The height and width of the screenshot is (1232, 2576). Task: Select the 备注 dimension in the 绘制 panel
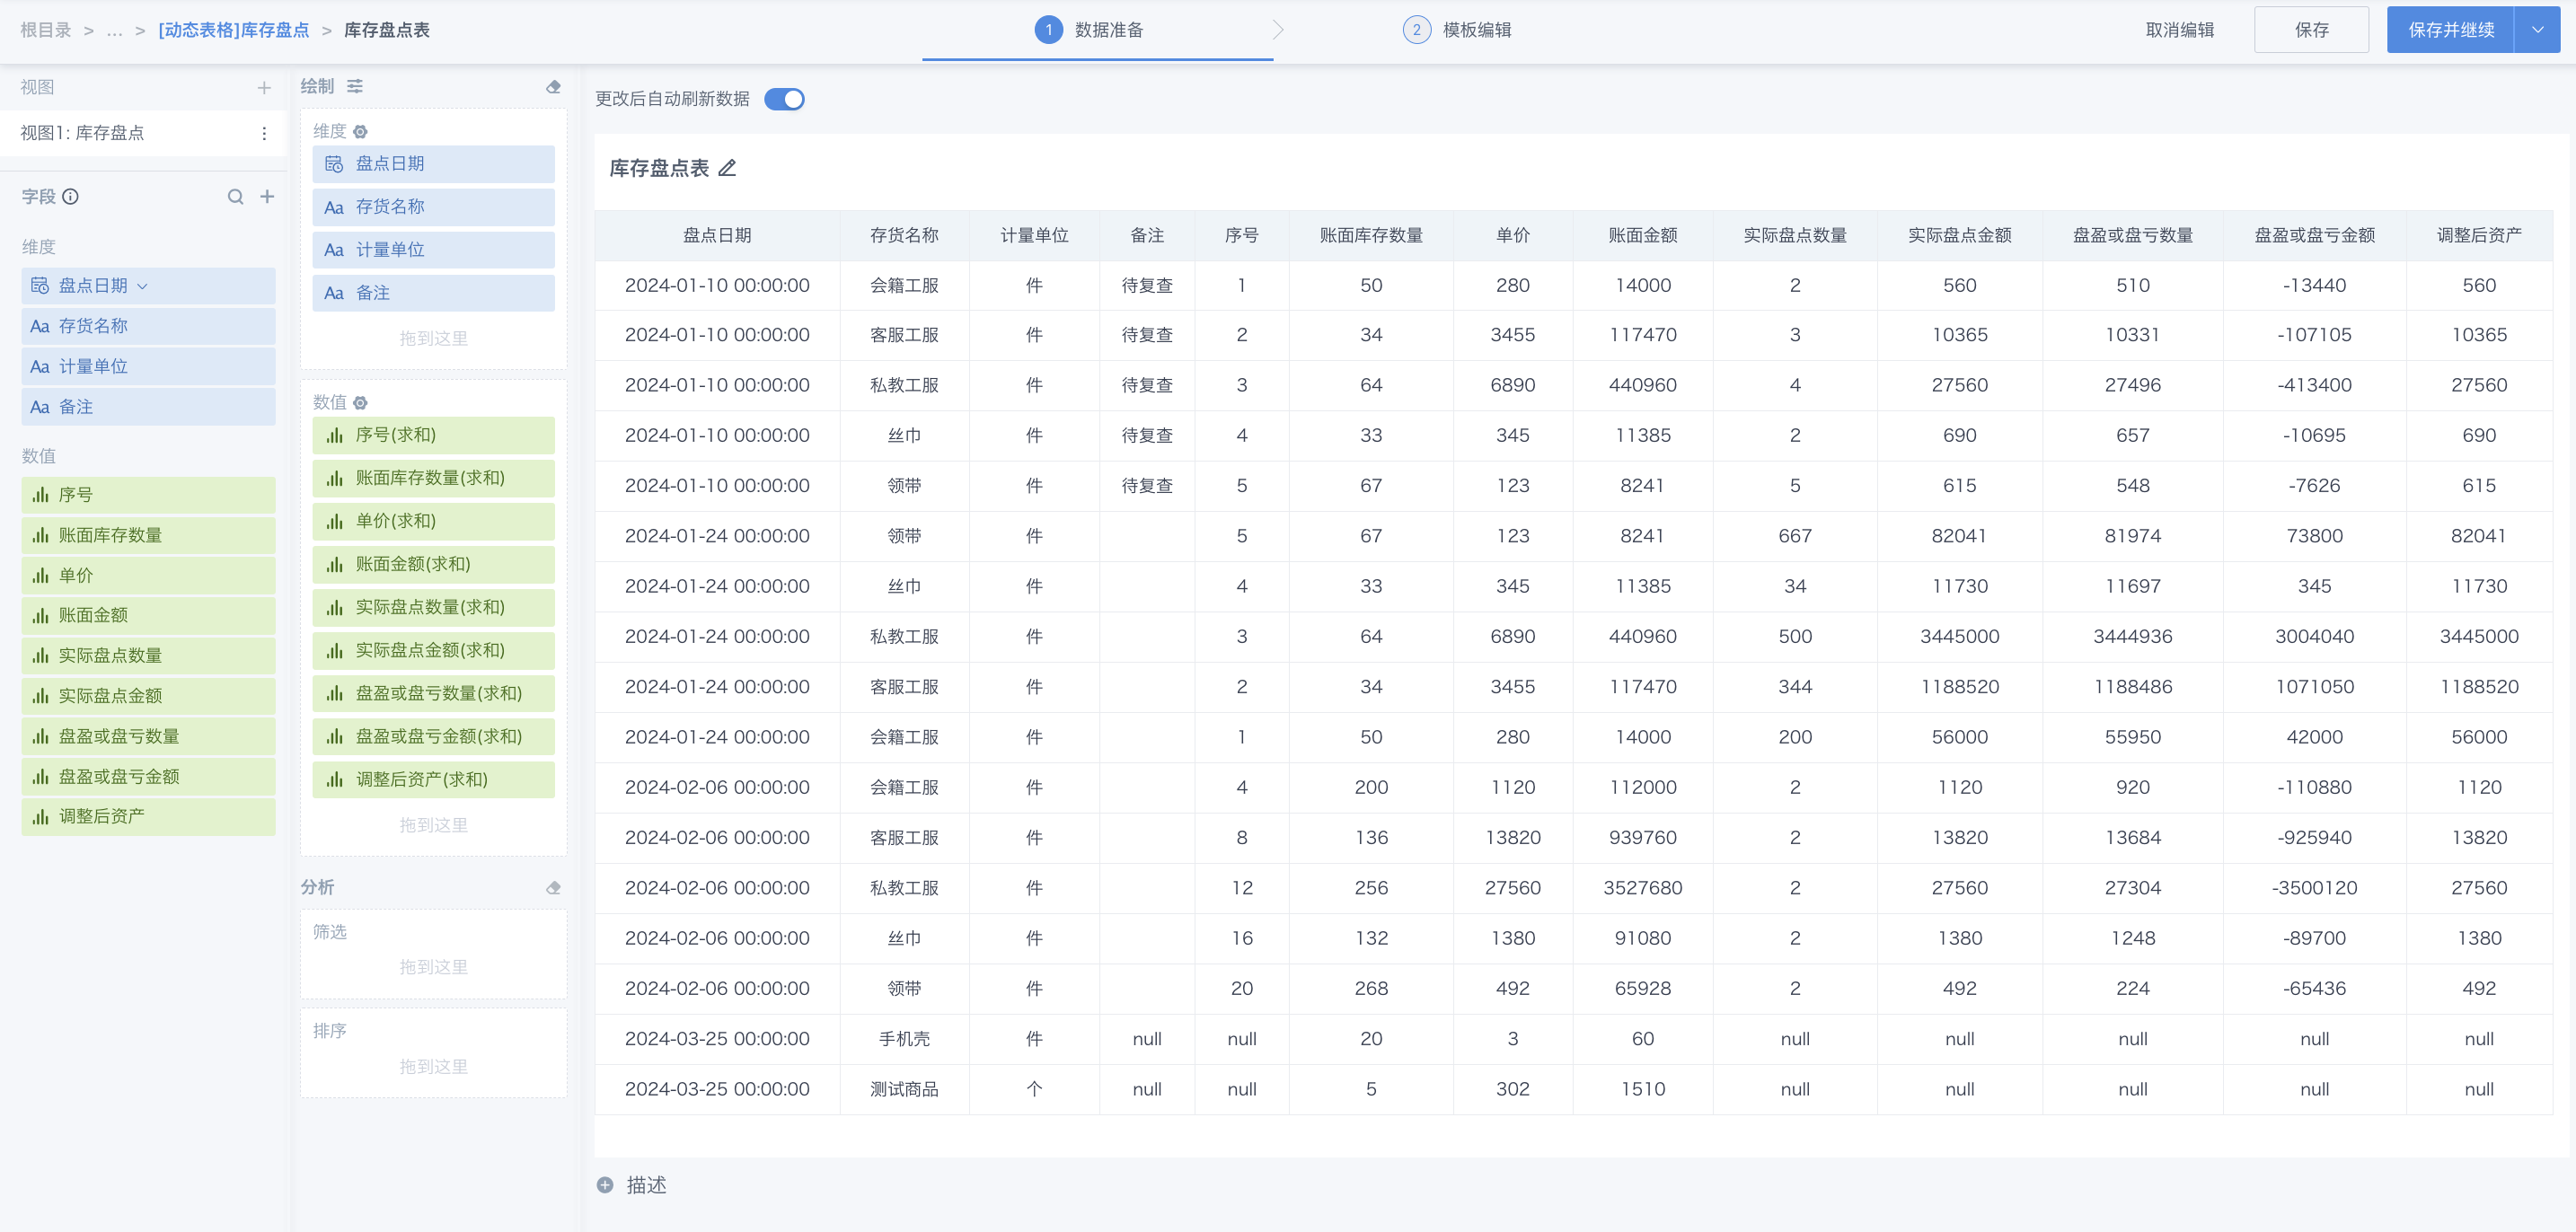(433, 293)
